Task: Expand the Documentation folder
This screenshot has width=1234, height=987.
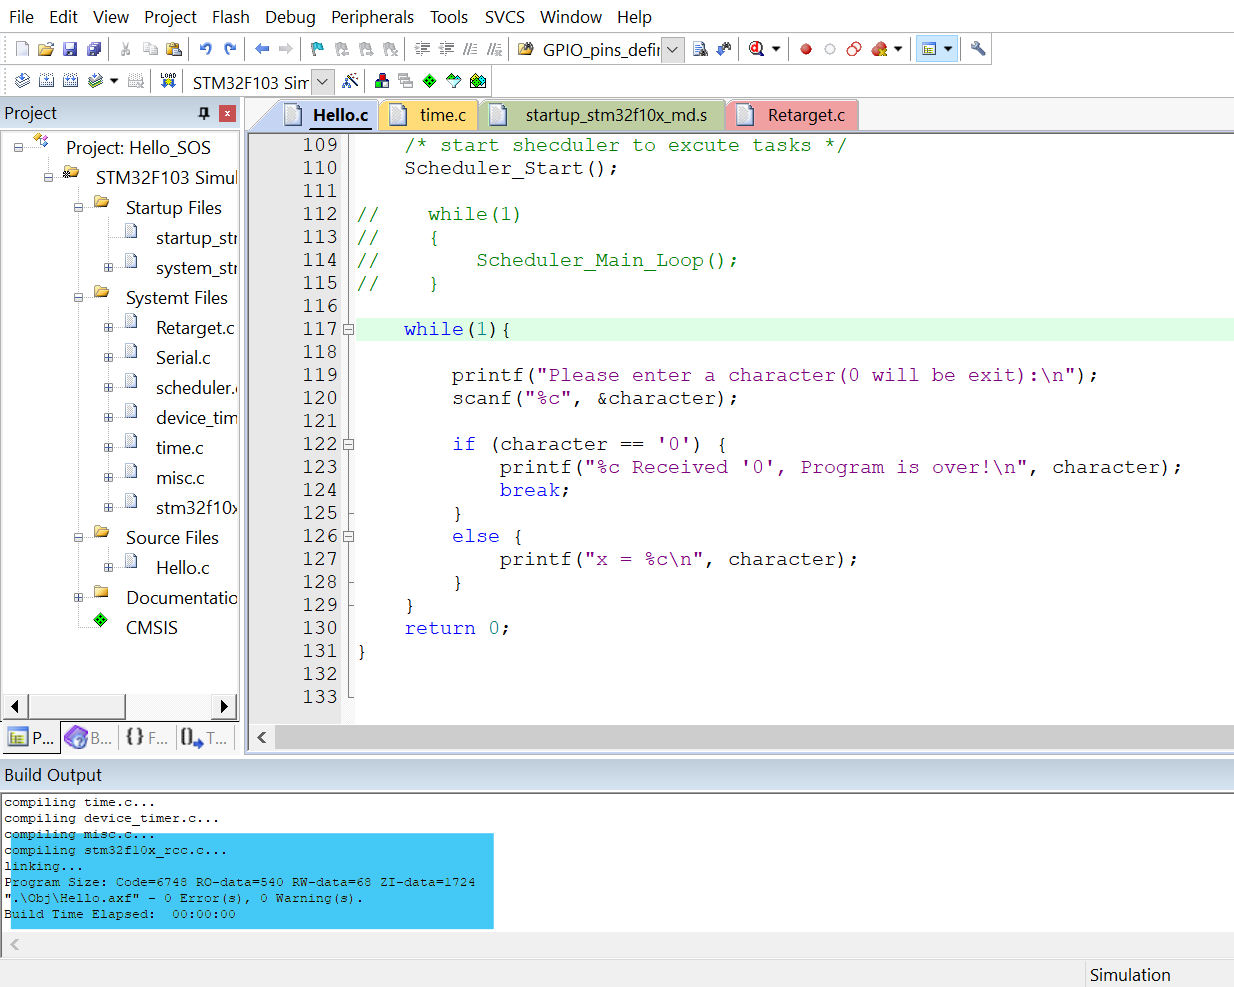Action: (x=78, y=598)
